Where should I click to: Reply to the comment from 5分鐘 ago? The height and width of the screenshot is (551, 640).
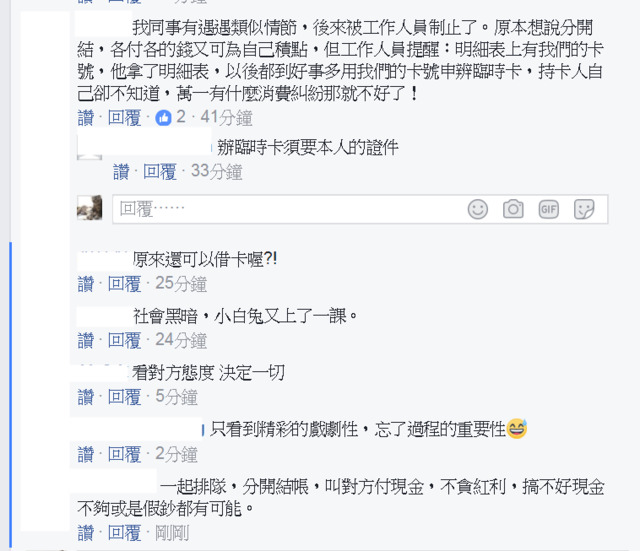(124, 397)
